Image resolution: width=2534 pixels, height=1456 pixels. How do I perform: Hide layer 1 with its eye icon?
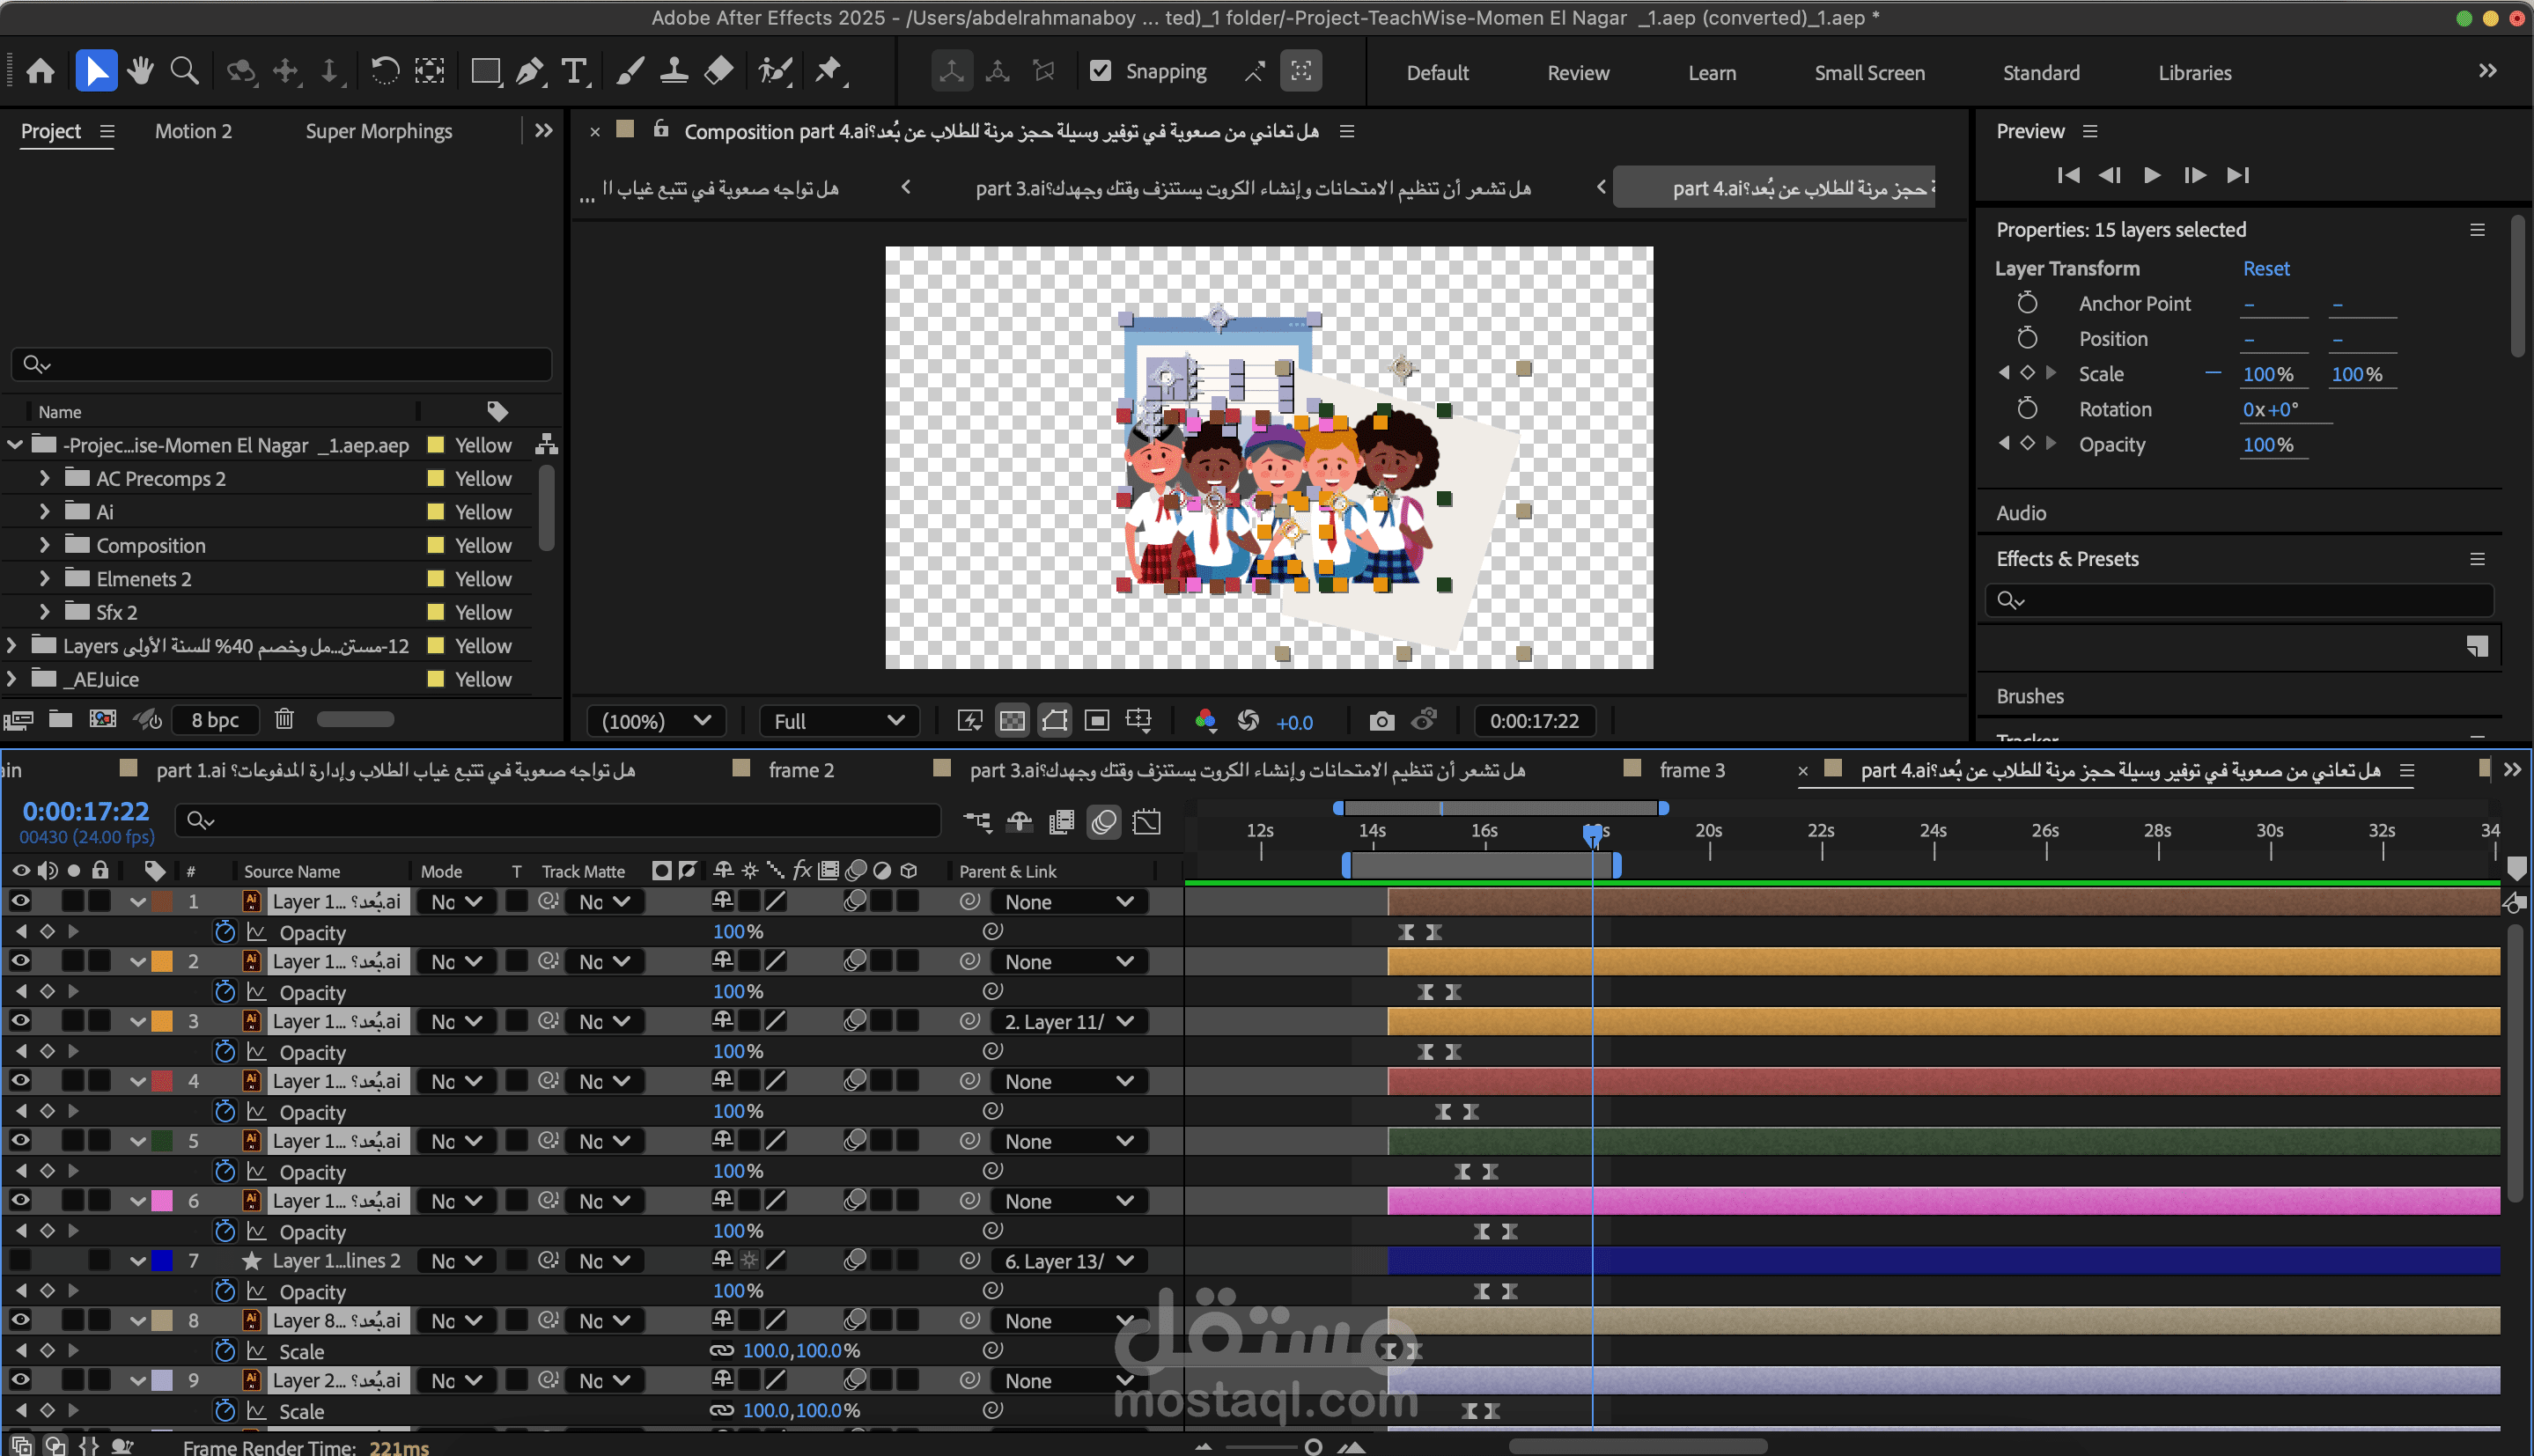[x=20, y=901]
